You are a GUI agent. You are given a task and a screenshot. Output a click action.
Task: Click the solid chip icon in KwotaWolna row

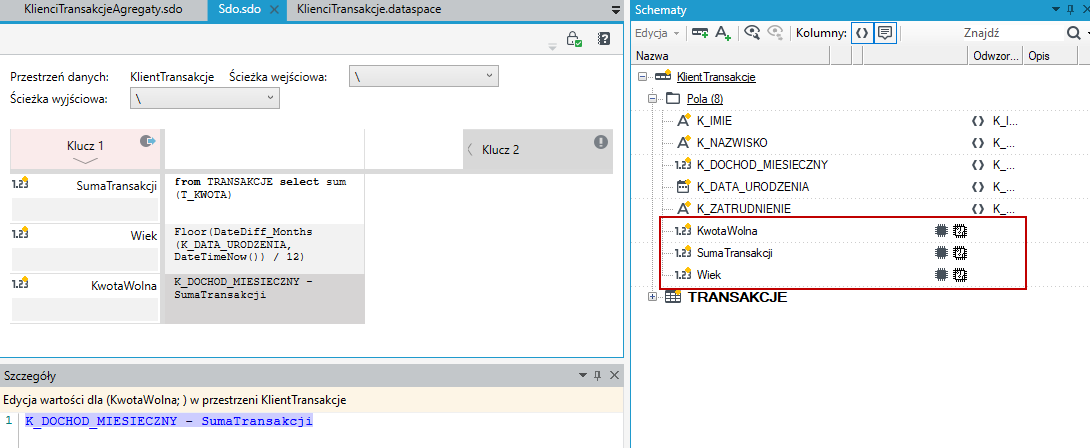[941, 231]
